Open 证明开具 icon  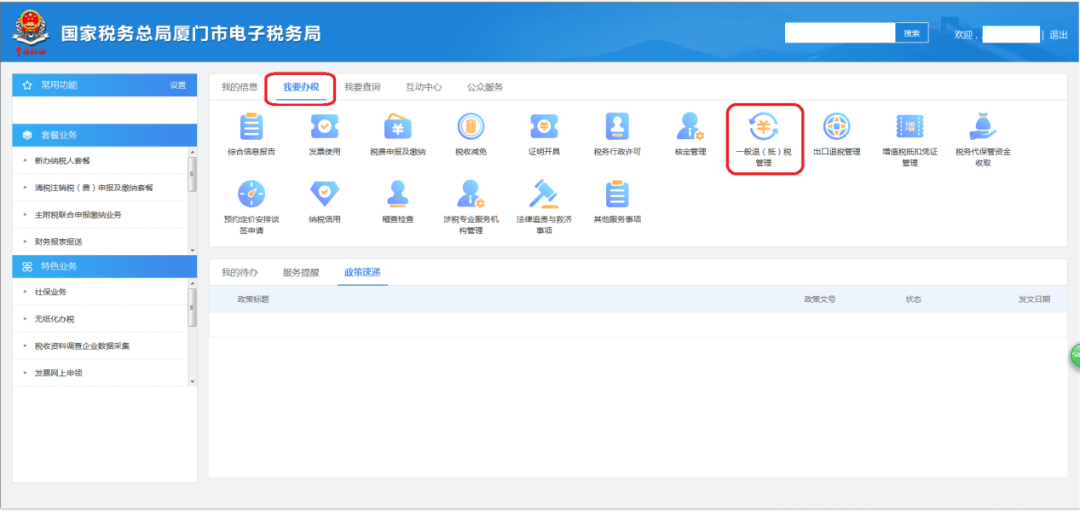543,127
